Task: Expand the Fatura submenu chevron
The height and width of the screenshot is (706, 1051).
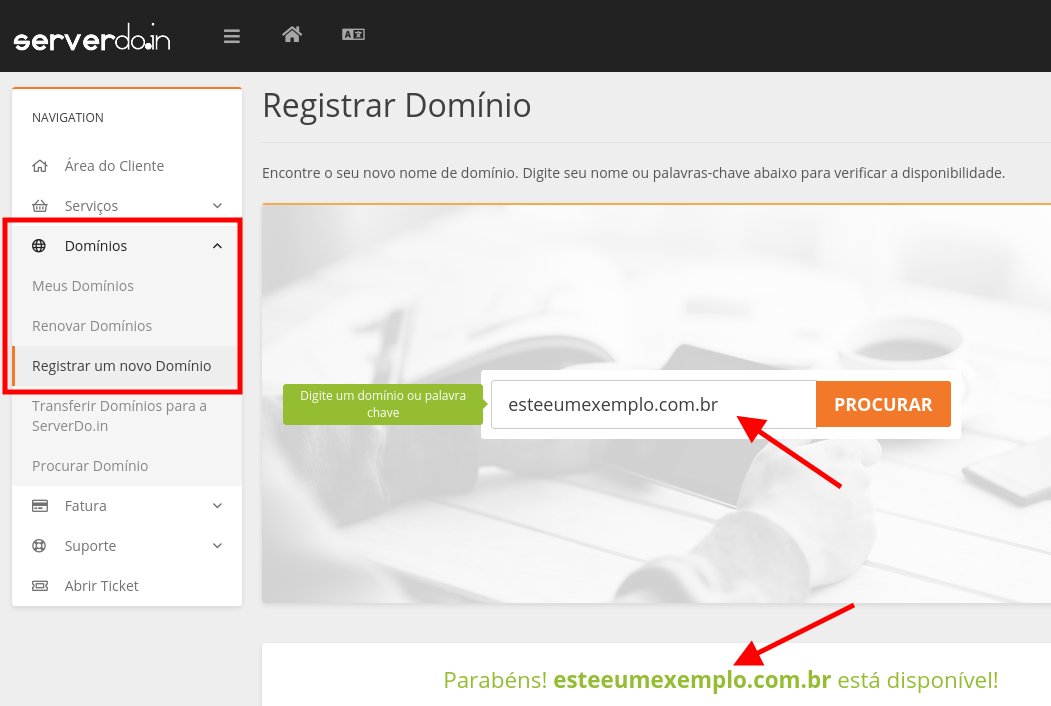Action: coord(217,506)
